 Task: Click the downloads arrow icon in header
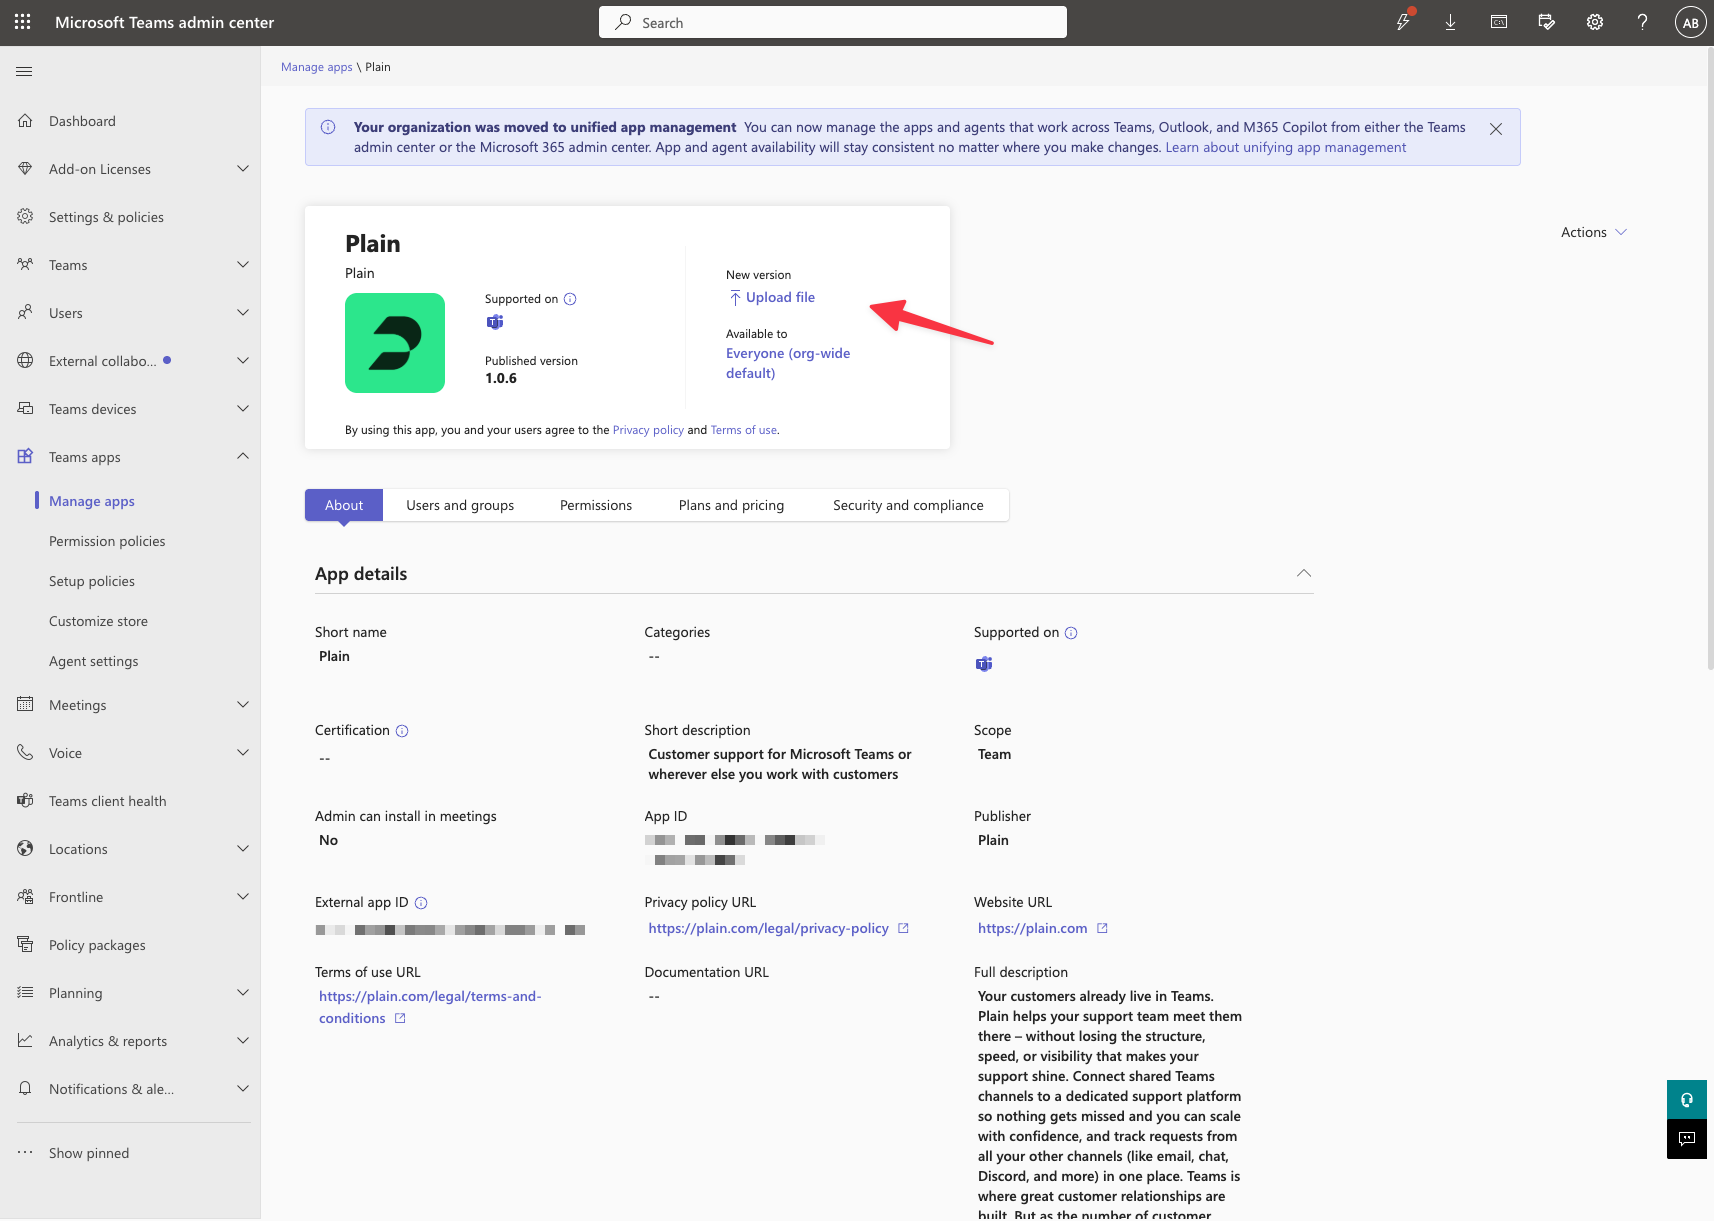pyautogui.click(x=1450, y=22)
